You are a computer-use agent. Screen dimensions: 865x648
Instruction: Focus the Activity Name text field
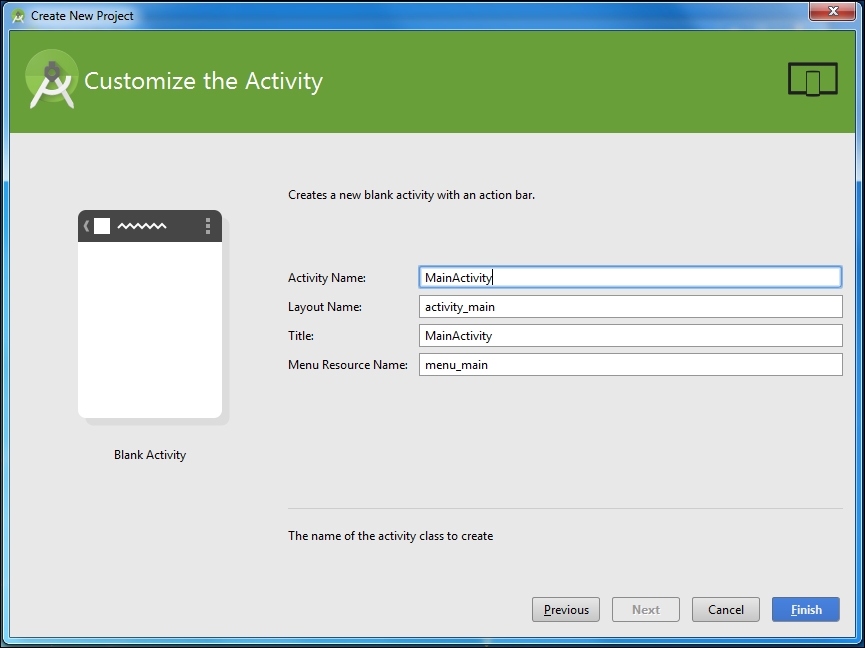(x=630, y=277)
